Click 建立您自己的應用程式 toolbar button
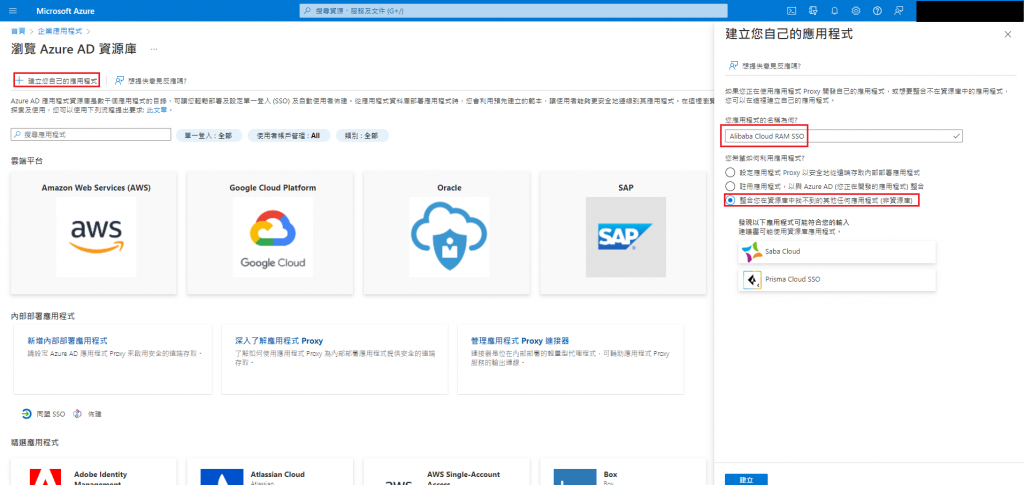Viewport: 1024px width, 485px height. coord(57,80)
